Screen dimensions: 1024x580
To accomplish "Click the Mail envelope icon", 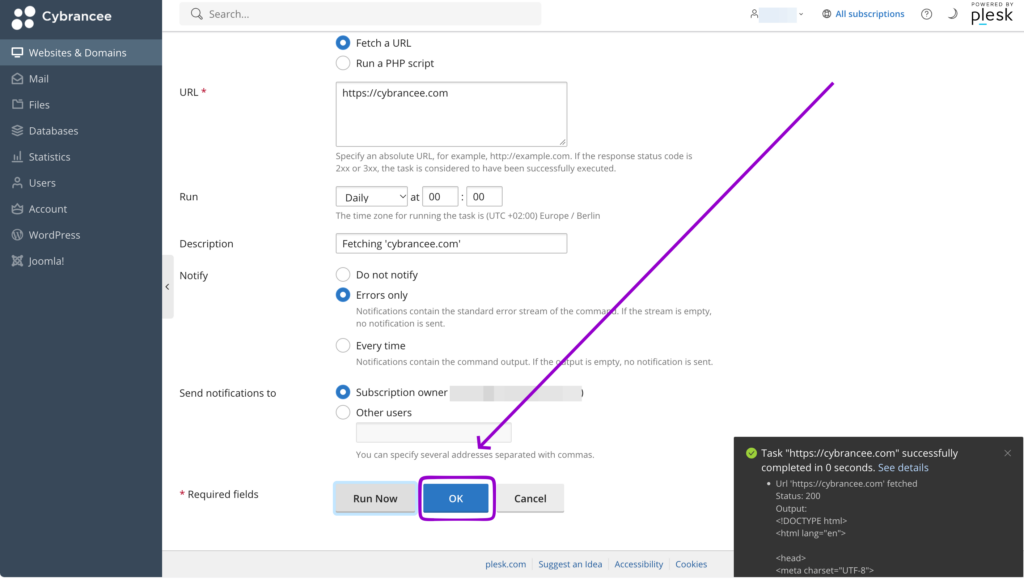I will 17,78.
